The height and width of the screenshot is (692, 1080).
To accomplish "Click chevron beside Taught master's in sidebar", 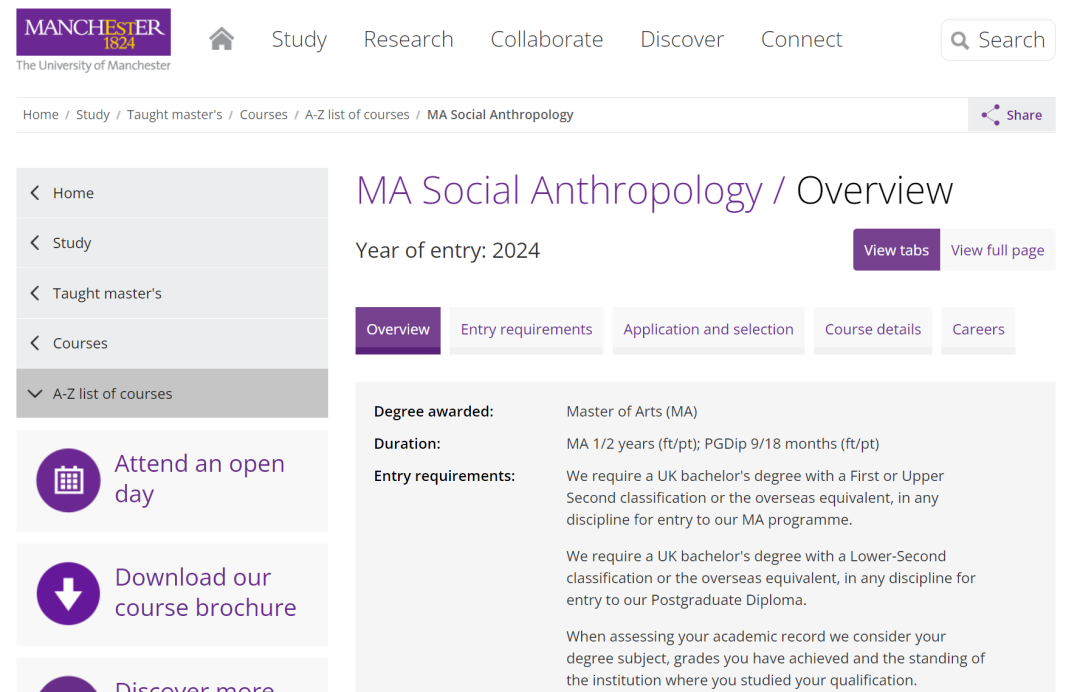I will 35,293.
